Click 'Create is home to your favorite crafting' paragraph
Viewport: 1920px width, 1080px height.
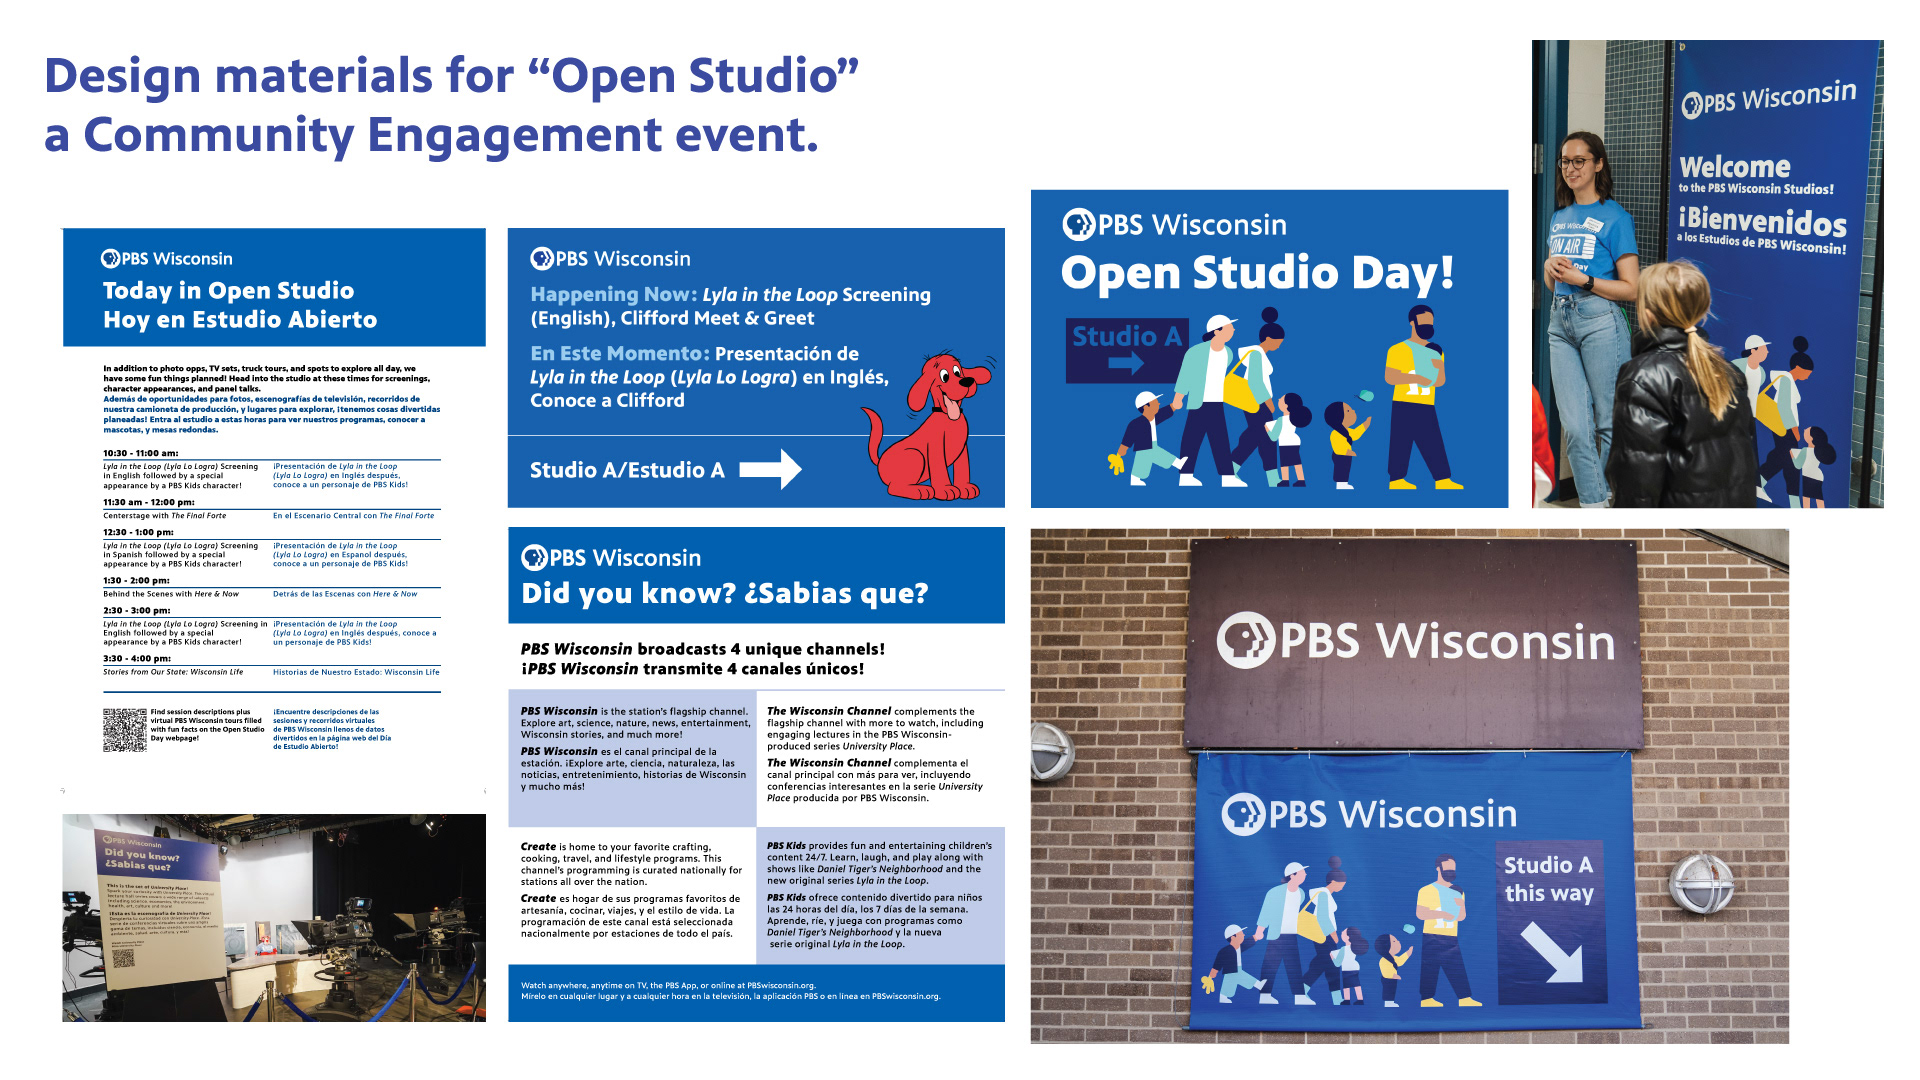point(631,864)
